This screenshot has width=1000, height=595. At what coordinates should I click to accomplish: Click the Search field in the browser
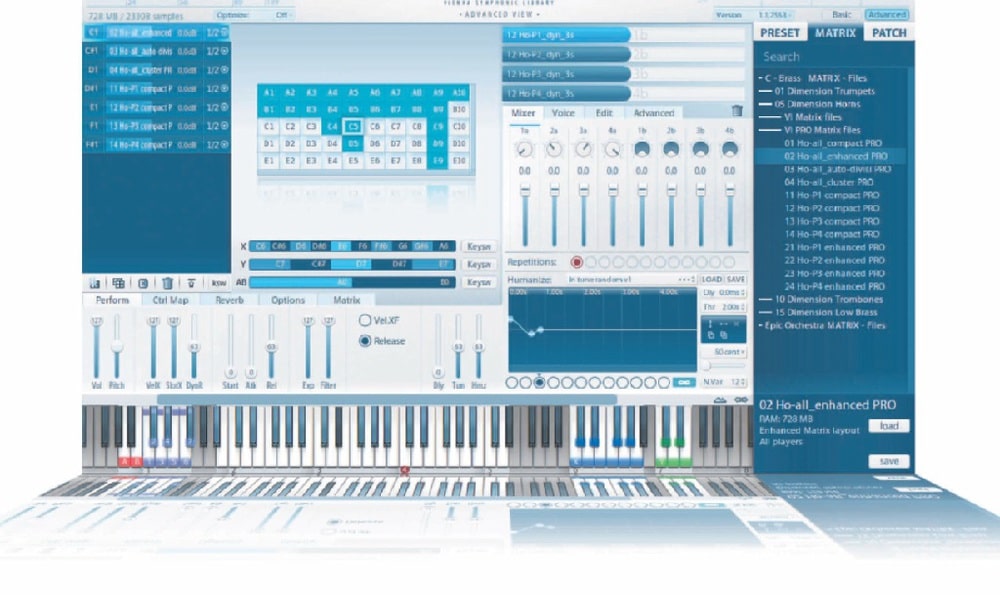832,57
